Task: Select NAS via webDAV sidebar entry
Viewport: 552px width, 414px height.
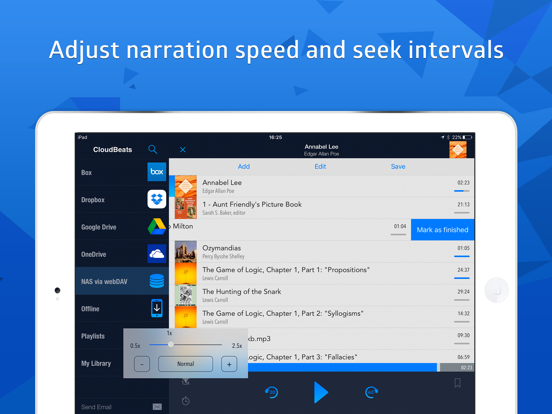Action: 122,281
